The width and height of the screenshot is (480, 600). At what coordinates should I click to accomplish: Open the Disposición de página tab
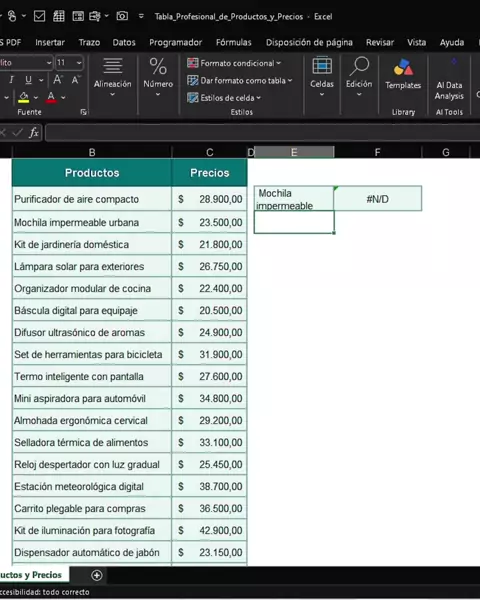point(309,42)
